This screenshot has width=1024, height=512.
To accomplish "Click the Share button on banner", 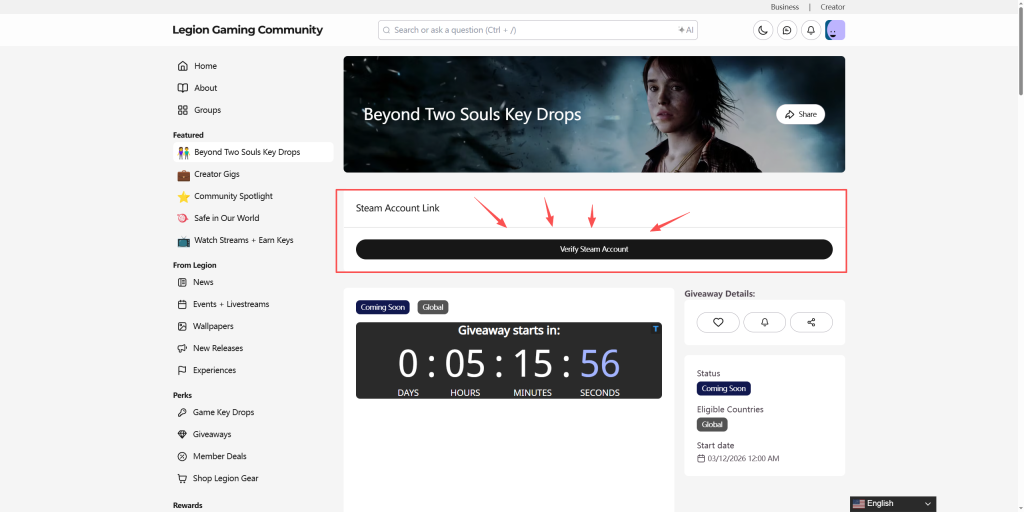I will pos(800,114).
